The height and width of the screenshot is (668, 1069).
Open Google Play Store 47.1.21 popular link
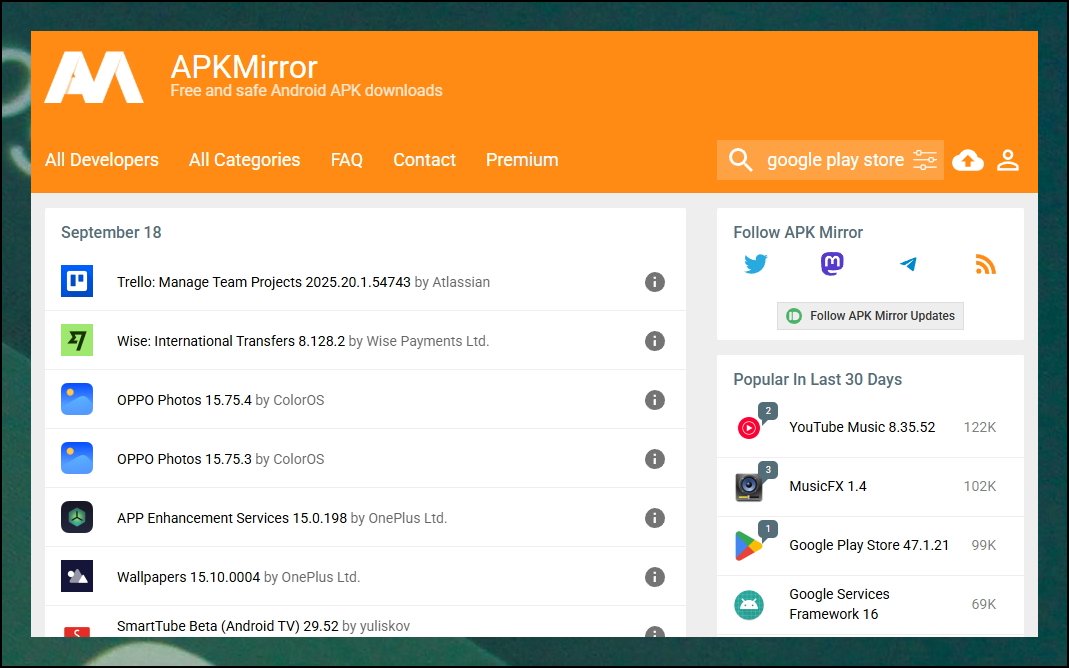[869, 545]
